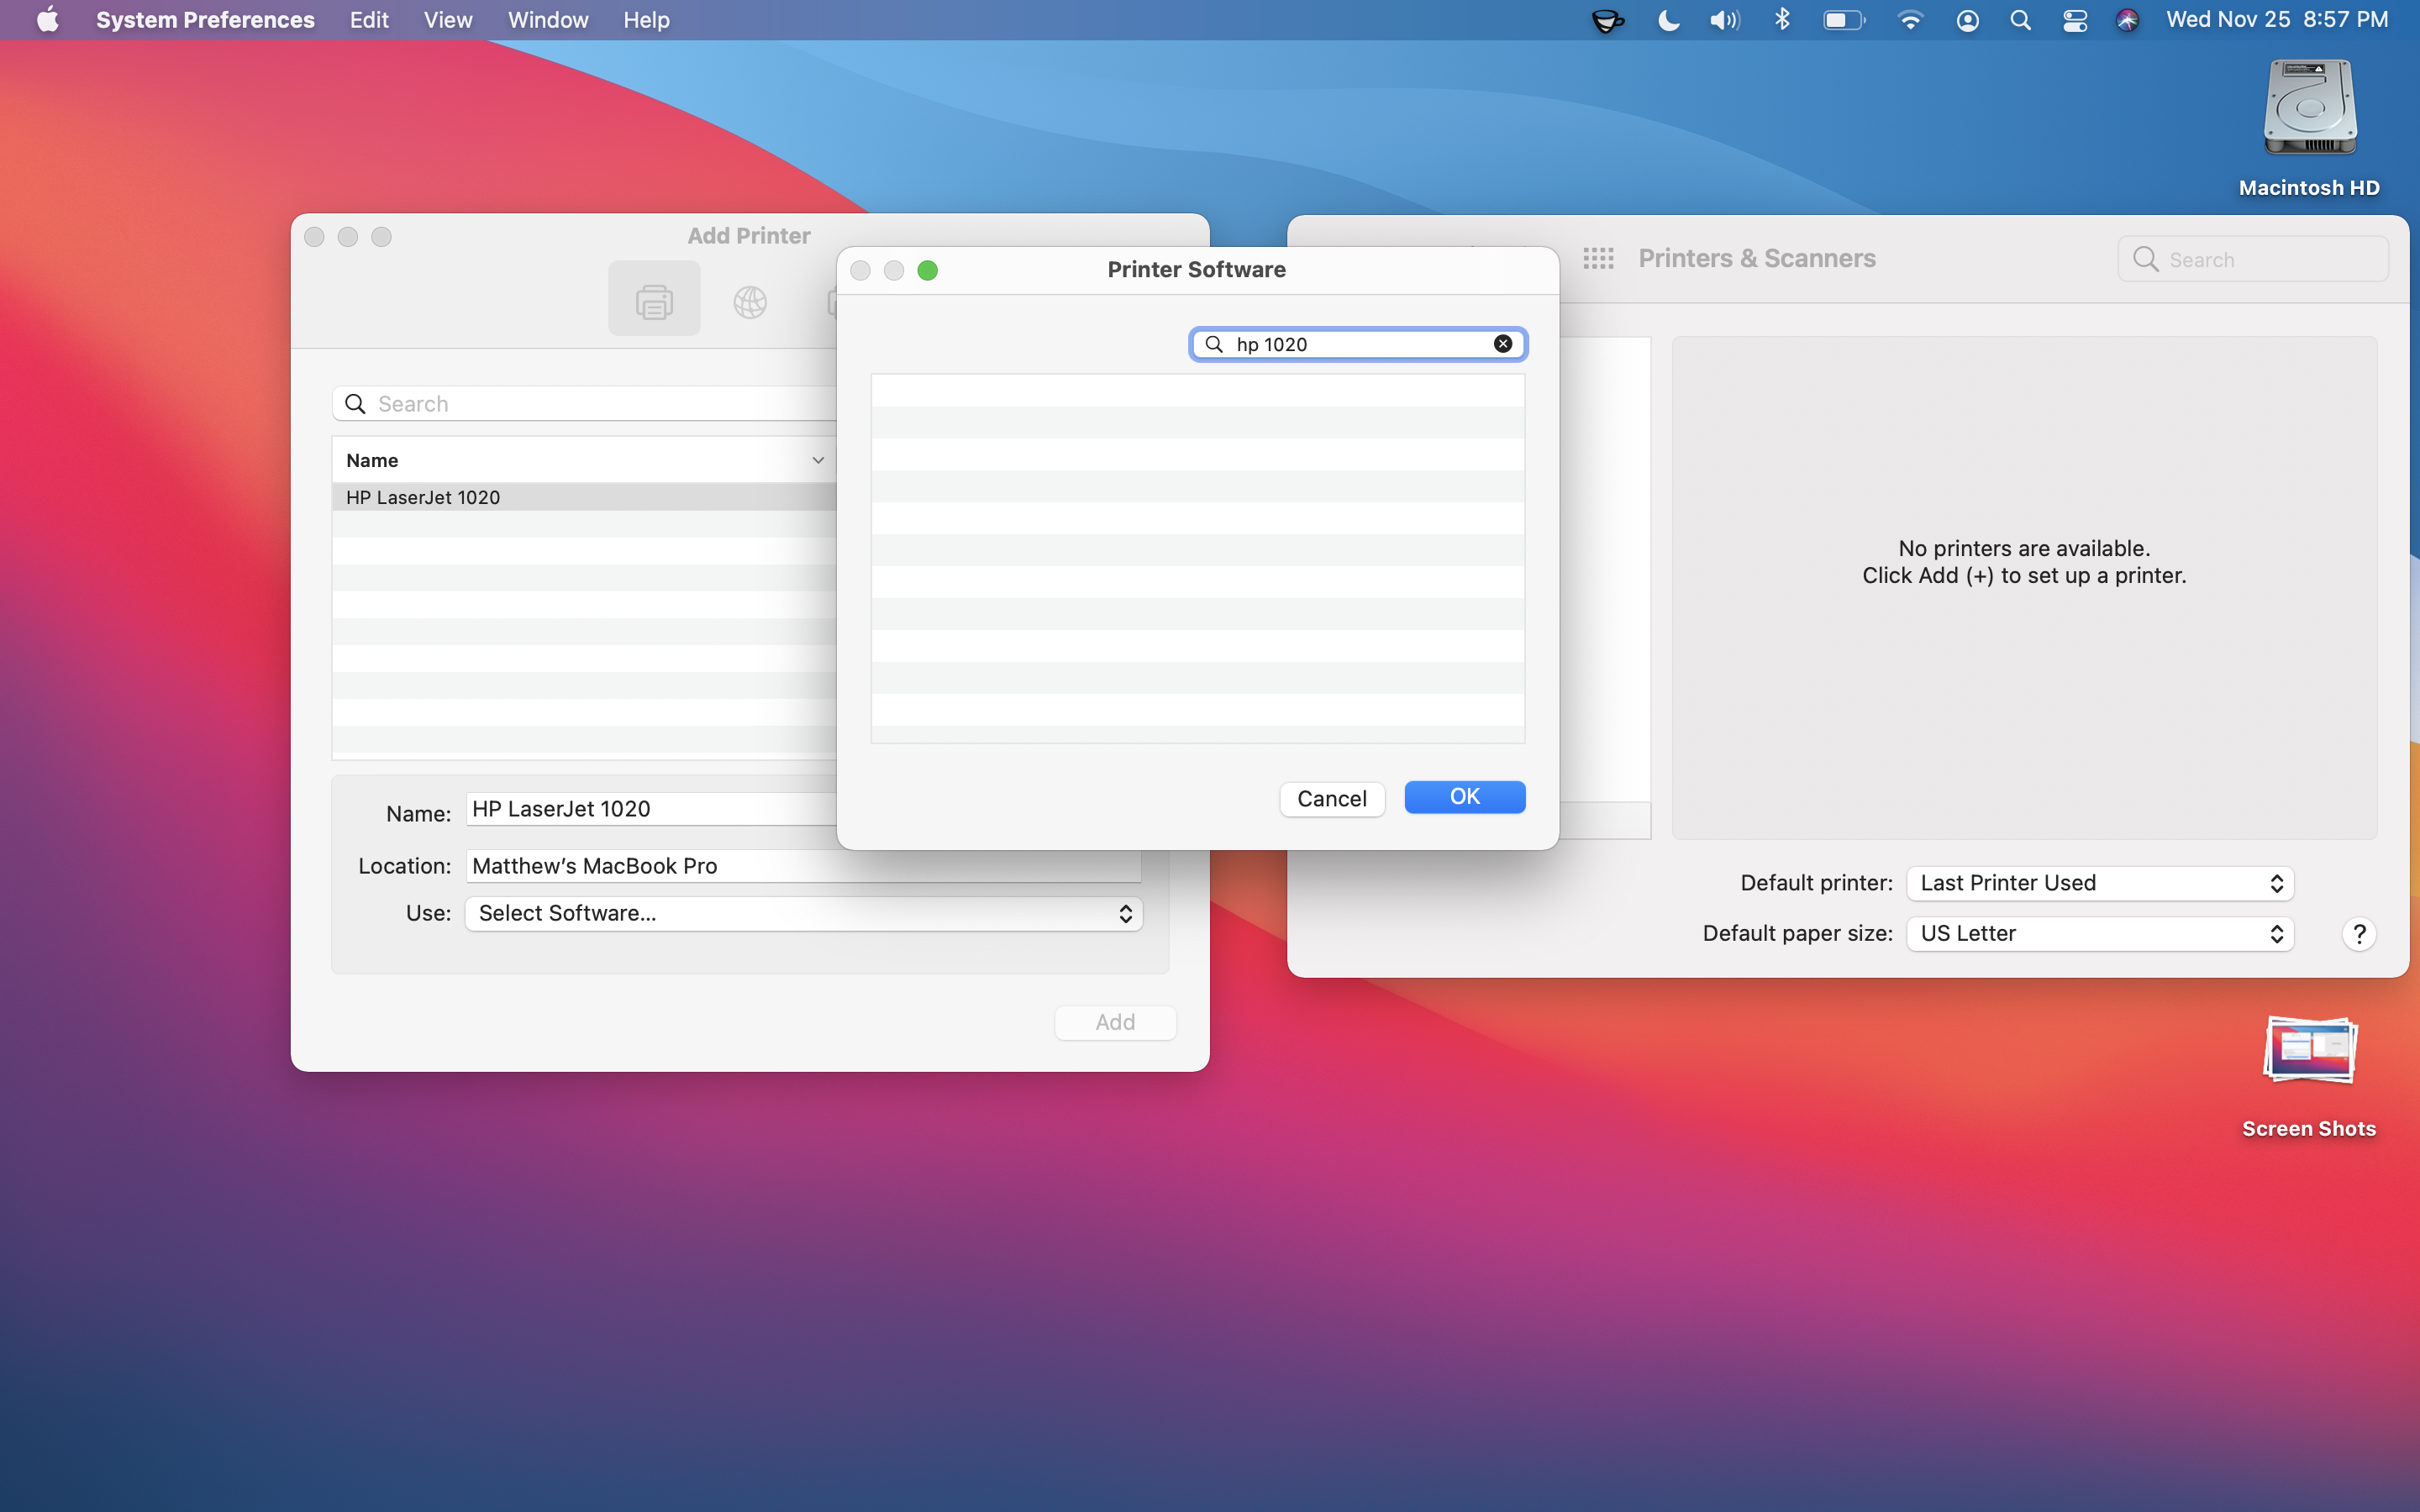The width and height of the screenshot is (2420, 1512).
Task: Open the Default printer dropdown
Action: (2099, 883)
